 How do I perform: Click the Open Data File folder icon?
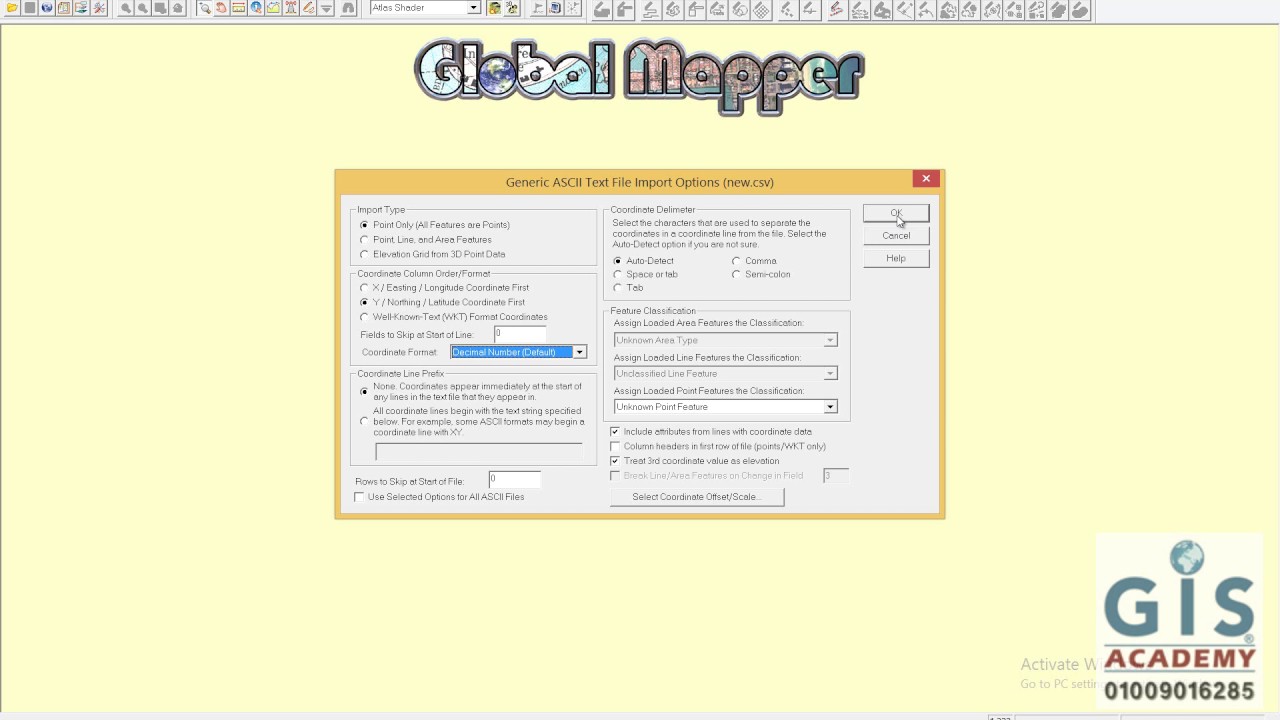(12, 8)
